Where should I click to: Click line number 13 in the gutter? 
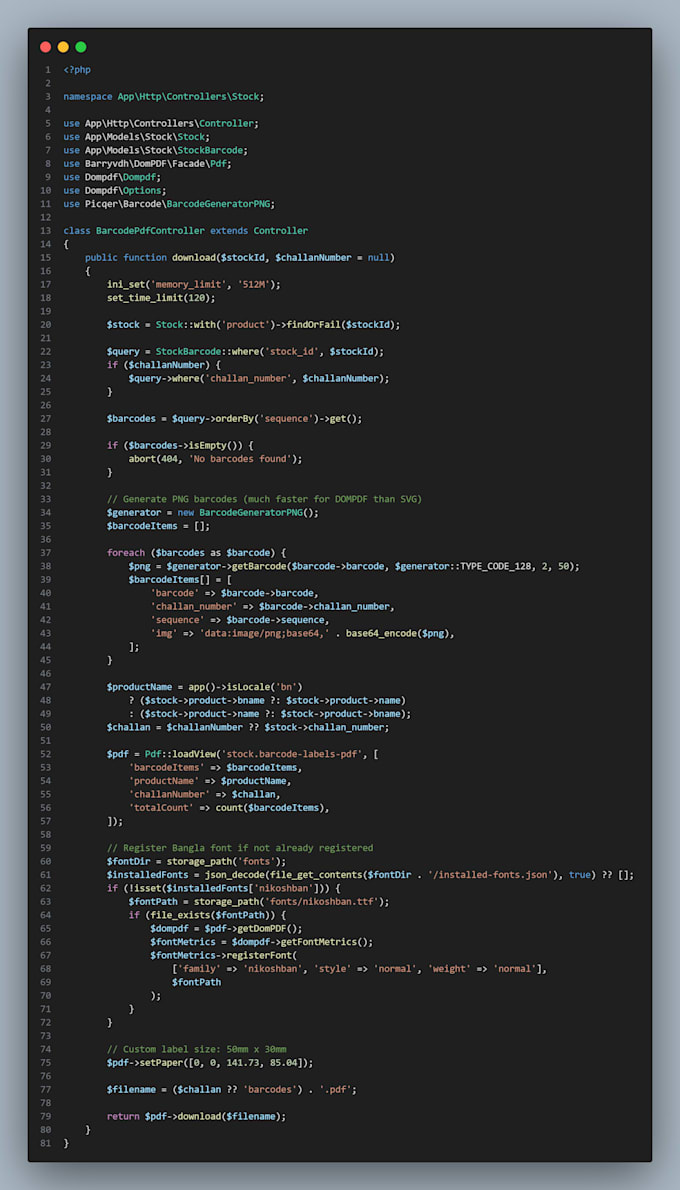(x=46, y=231)
